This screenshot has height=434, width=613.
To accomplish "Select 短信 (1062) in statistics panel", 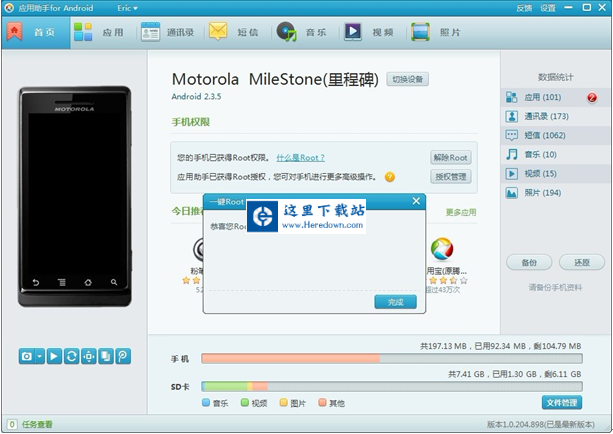I will click(x=556, y=135).
